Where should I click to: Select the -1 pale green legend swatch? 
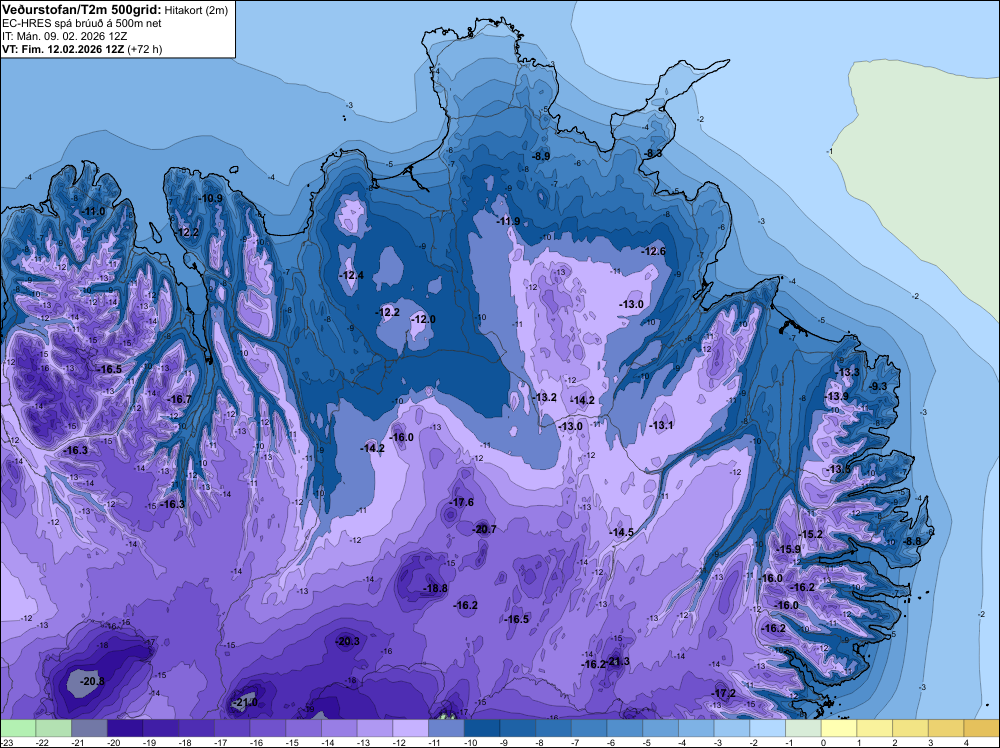804,728
